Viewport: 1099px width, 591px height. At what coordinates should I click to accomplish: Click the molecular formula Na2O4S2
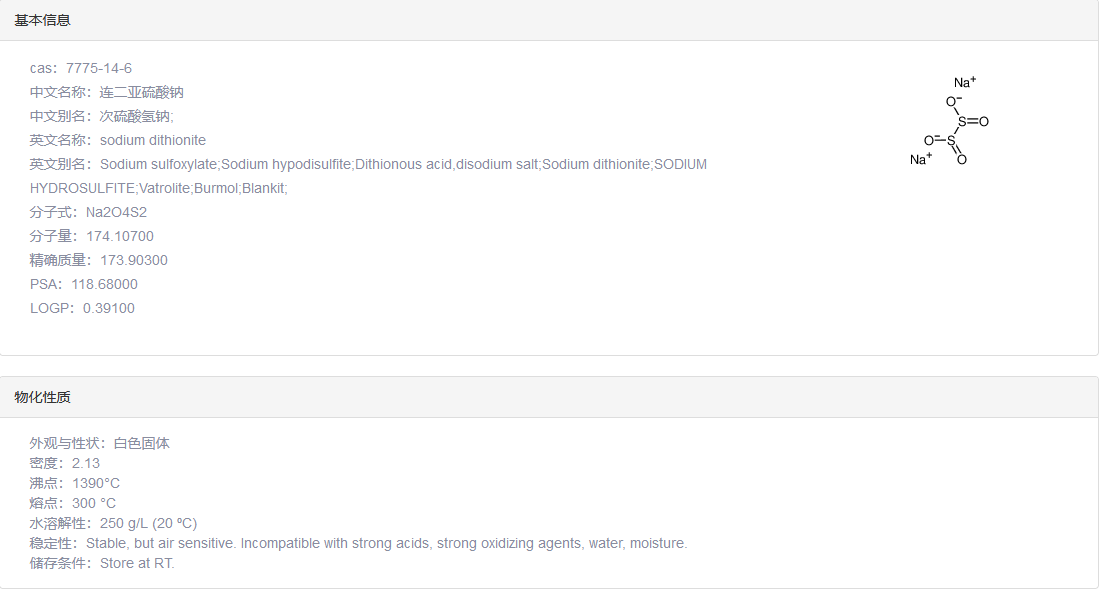116,212
